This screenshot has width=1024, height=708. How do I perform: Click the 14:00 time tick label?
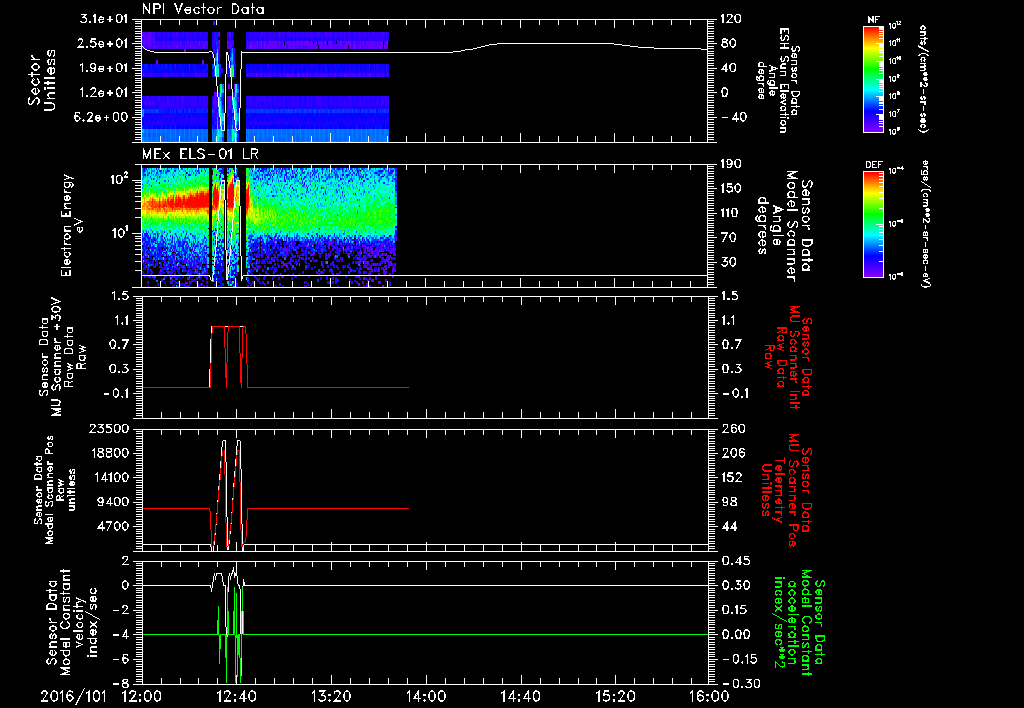pyautogui.click(x=426, y=696)
